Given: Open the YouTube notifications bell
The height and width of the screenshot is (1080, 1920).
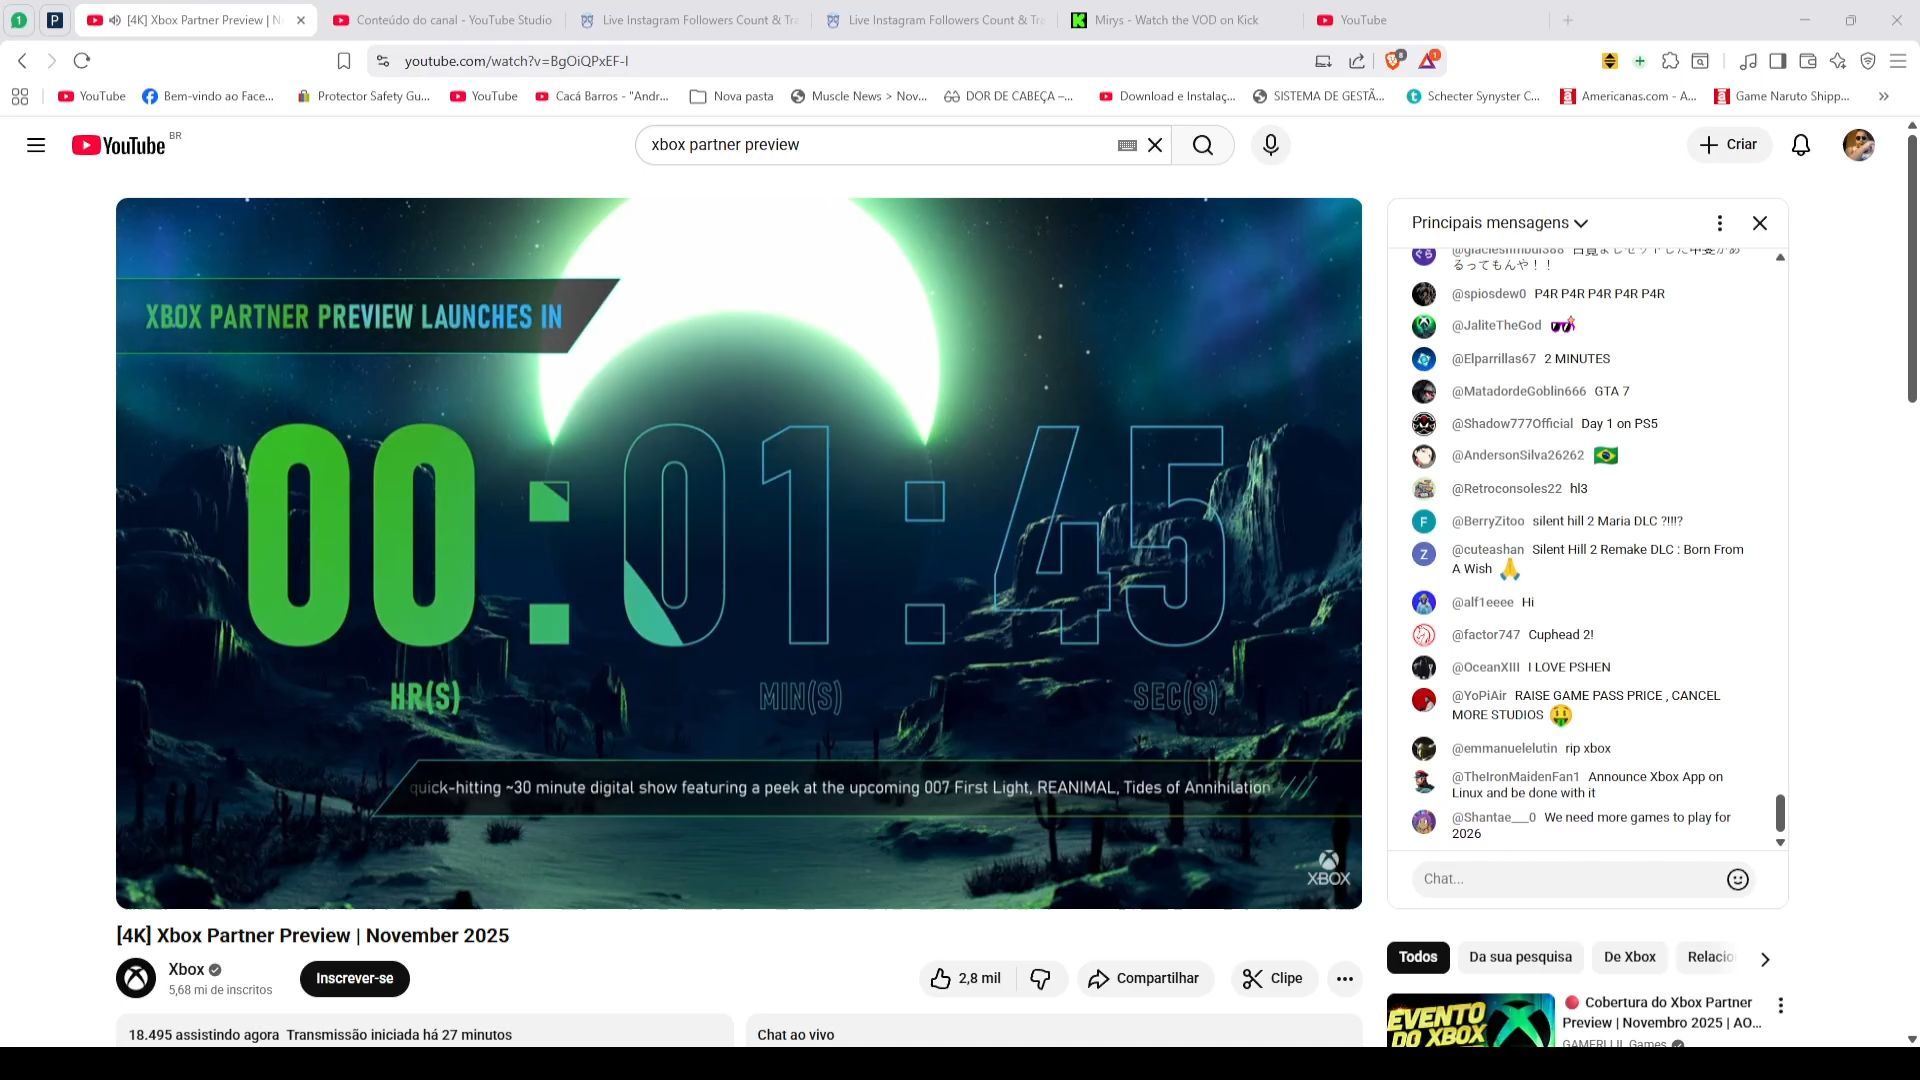Looking at the screenshot, I should tap(1800, 145).
